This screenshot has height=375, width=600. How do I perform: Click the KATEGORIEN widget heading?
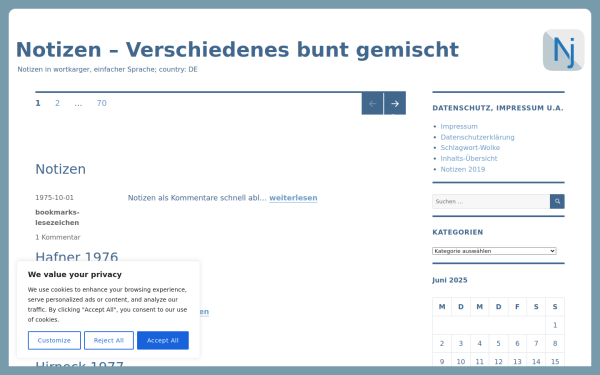[458, 232]
